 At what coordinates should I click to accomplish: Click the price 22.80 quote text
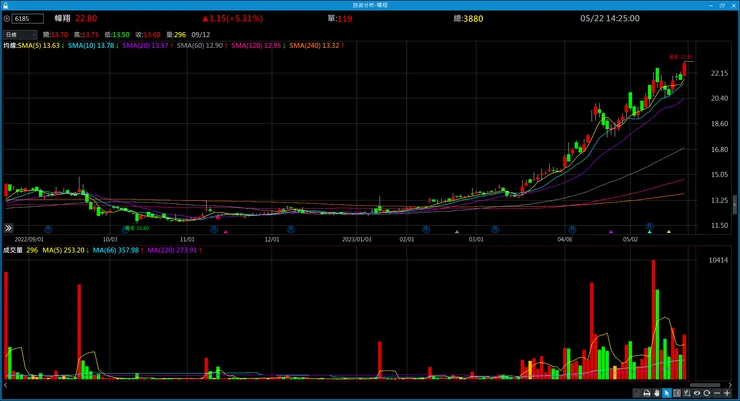point(86,18)
